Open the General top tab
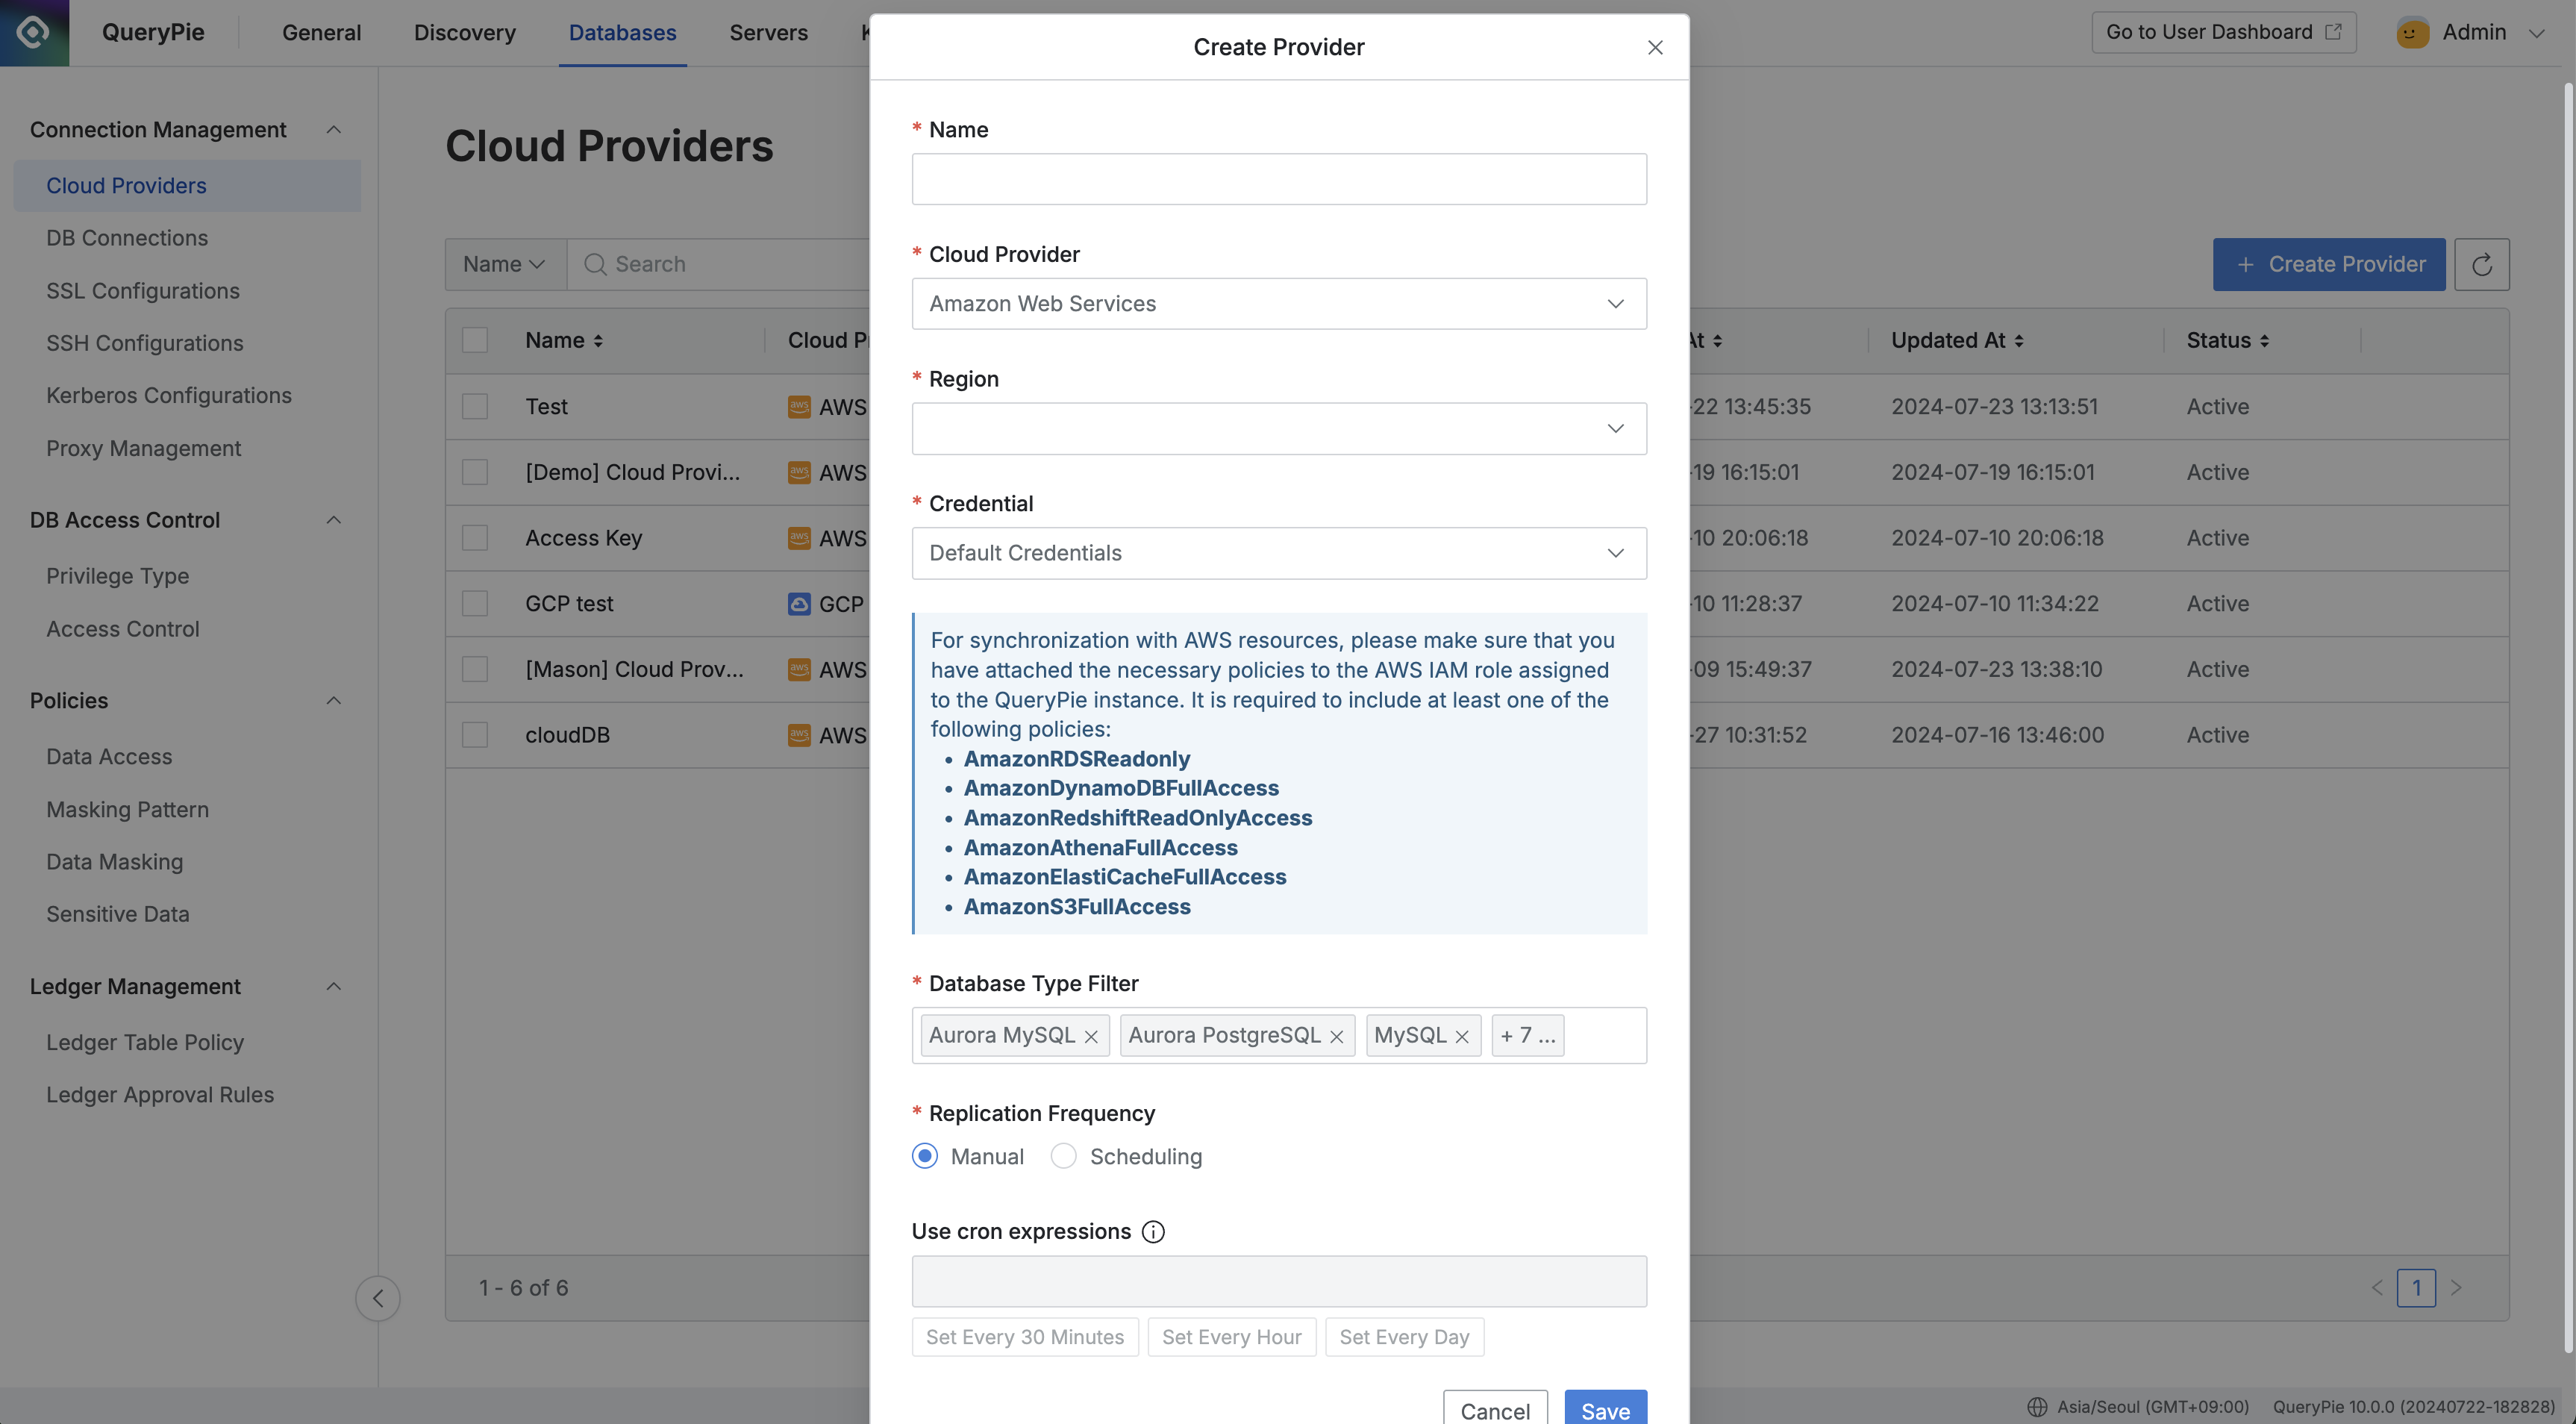Screen dimensions: 2576x1424 321,33
